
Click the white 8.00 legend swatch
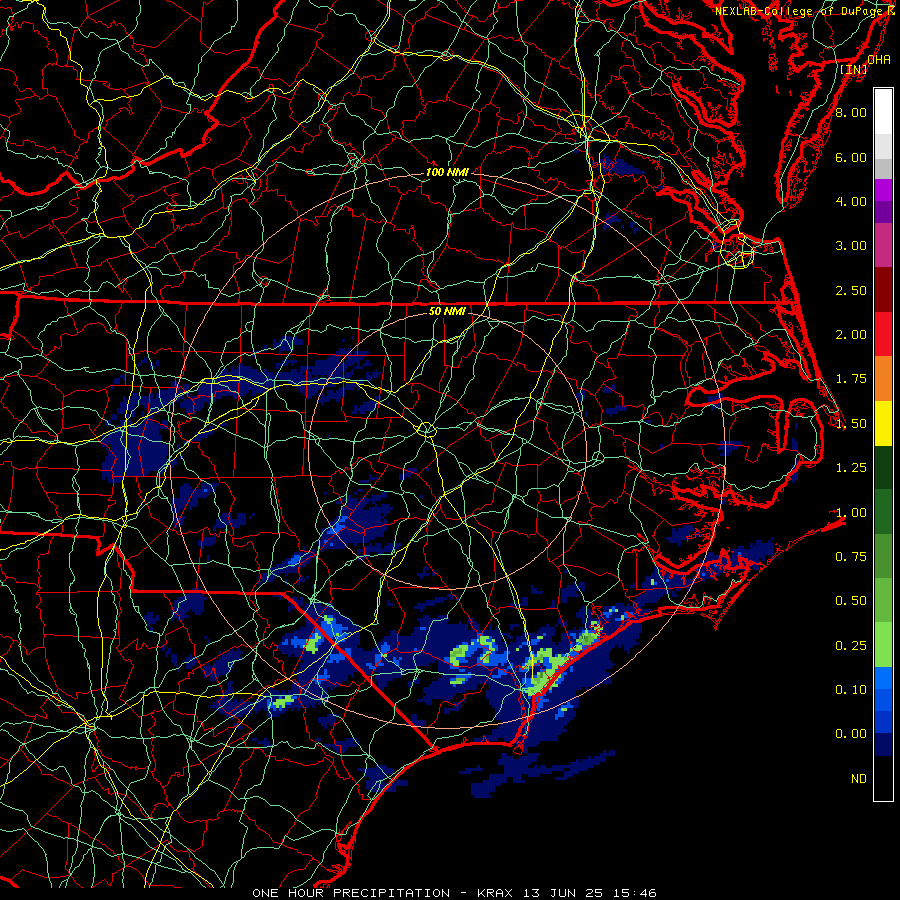point(883,112)
